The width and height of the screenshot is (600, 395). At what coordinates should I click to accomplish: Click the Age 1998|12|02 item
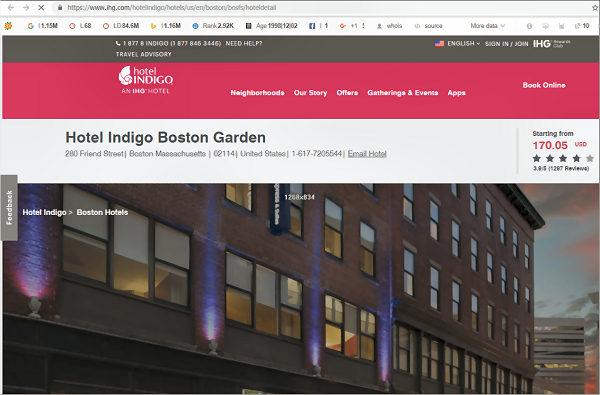(271, 26)
